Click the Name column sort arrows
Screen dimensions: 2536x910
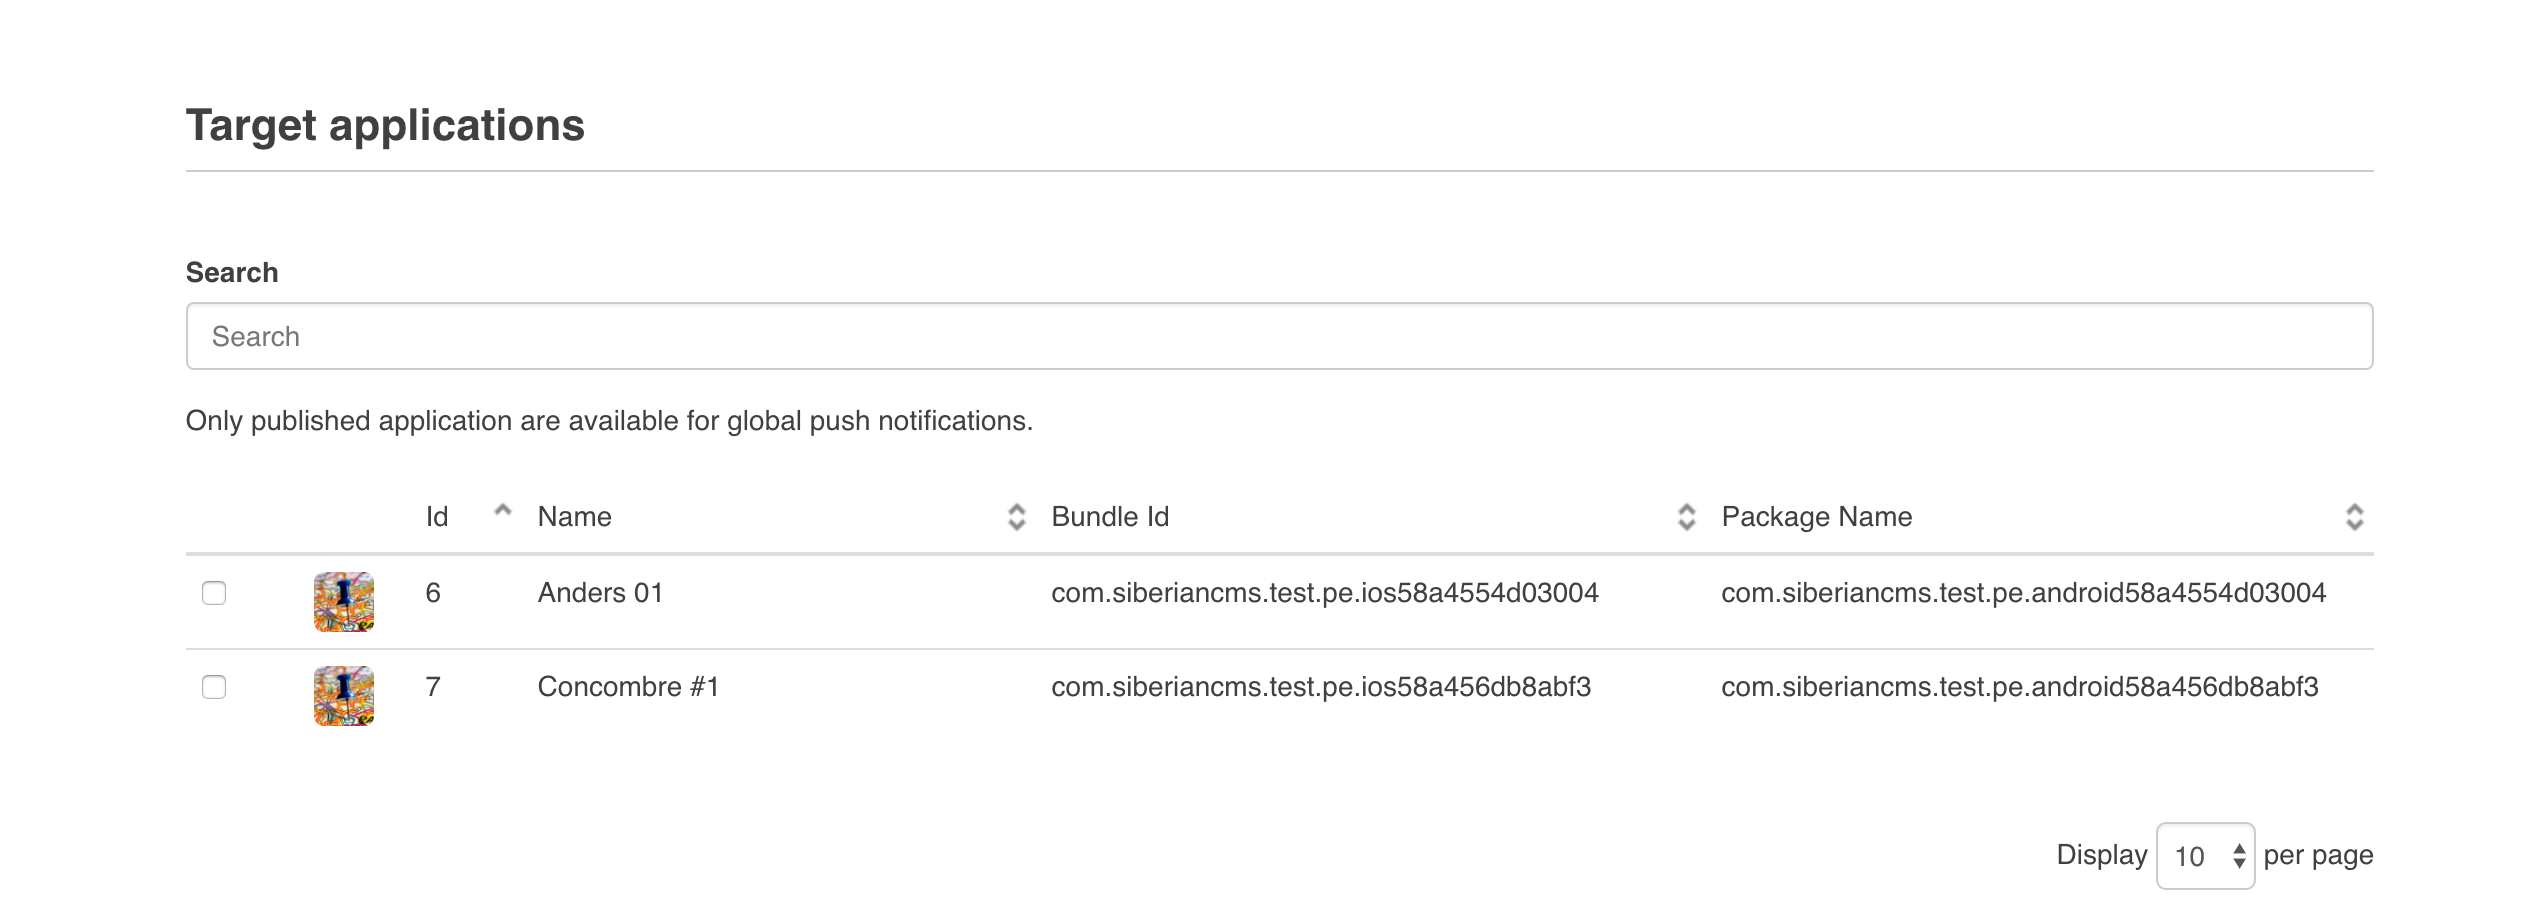pyautogui.click(x=1016, y=517)
